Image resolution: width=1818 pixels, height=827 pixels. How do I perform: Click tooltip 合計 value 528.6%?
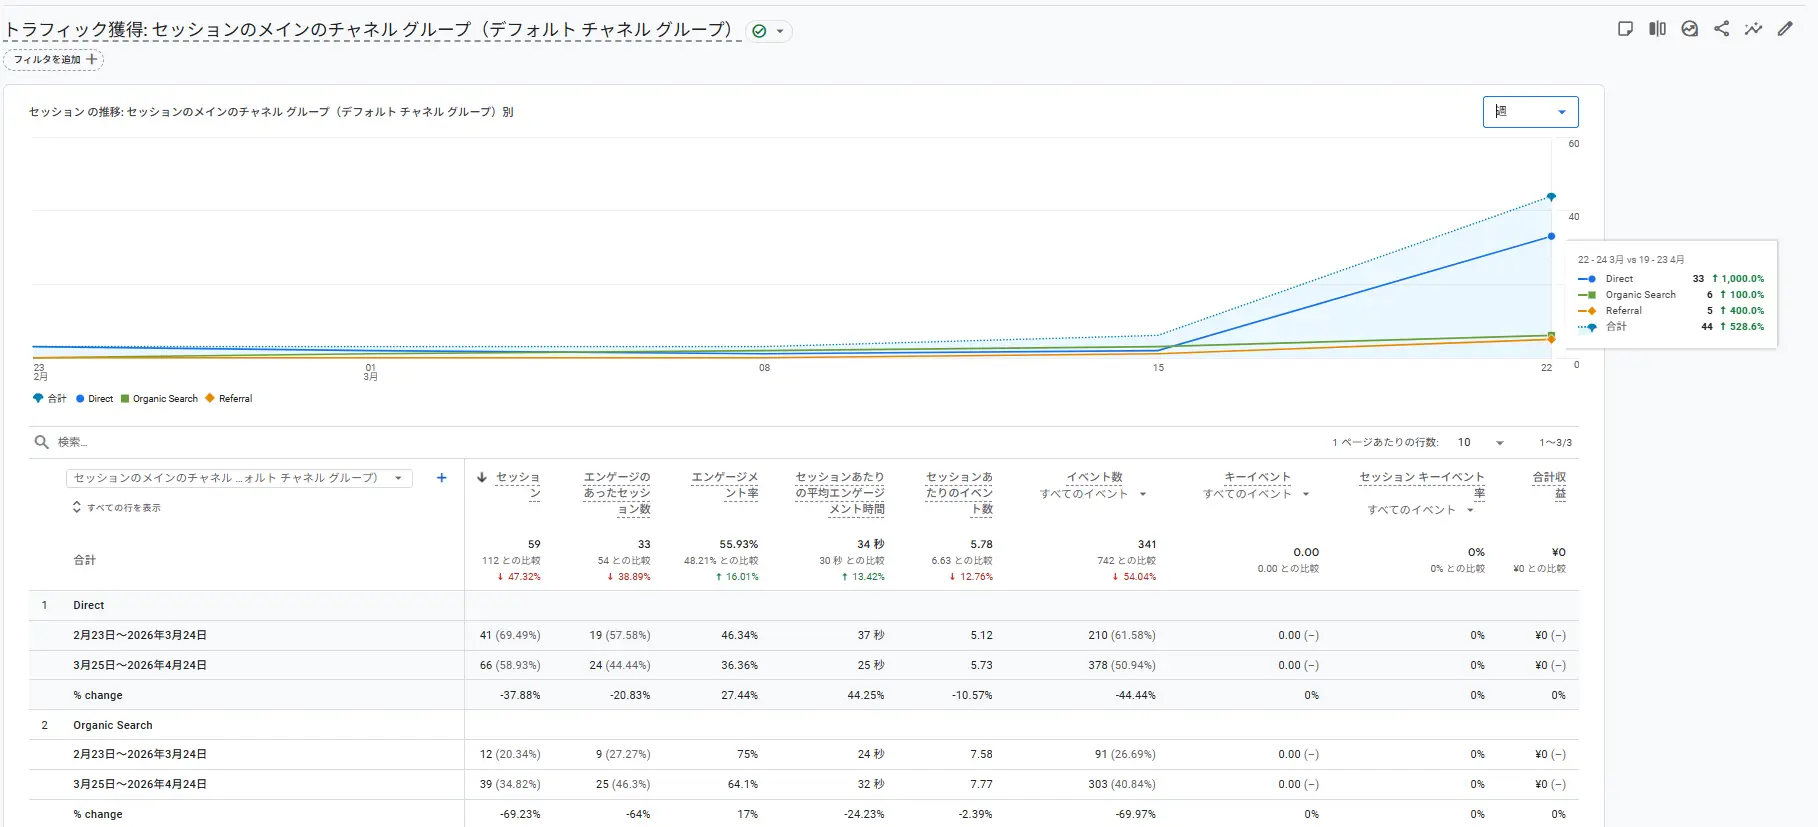1742,327
